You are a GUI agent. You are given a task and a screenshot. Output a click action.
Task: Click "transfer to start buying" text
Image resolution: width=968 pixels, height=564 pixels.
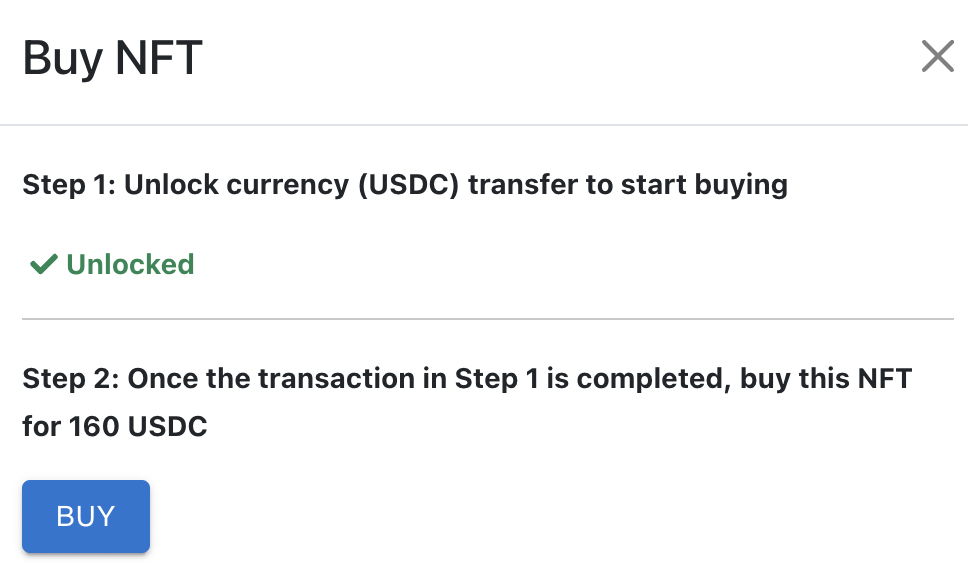[x=628, y=185]
